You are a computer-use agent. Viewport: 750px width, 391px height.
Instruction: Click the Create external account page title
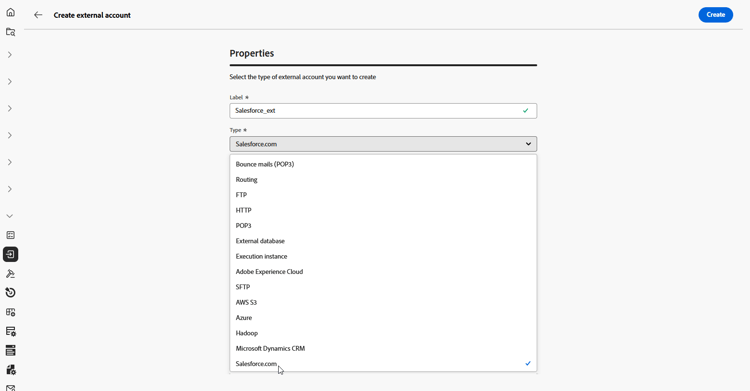(92, 15)
